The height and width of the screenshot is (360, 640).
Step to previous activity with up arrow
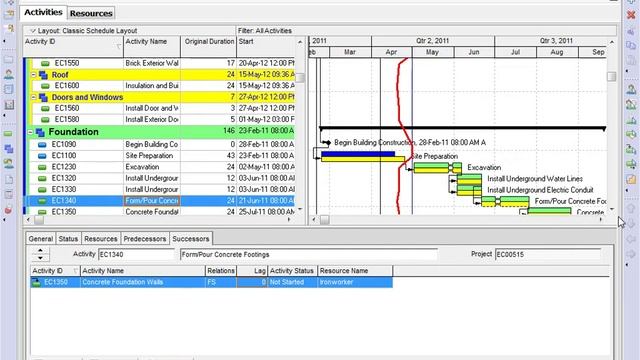coord(40,251)
